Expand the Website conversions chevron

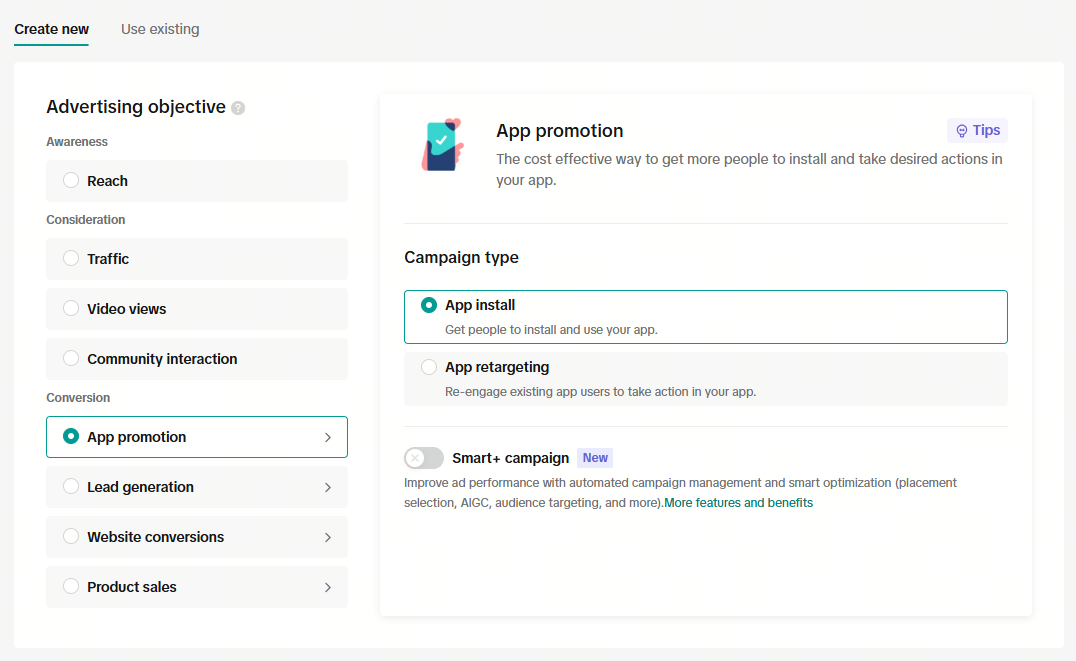click(x=328, y=537)
